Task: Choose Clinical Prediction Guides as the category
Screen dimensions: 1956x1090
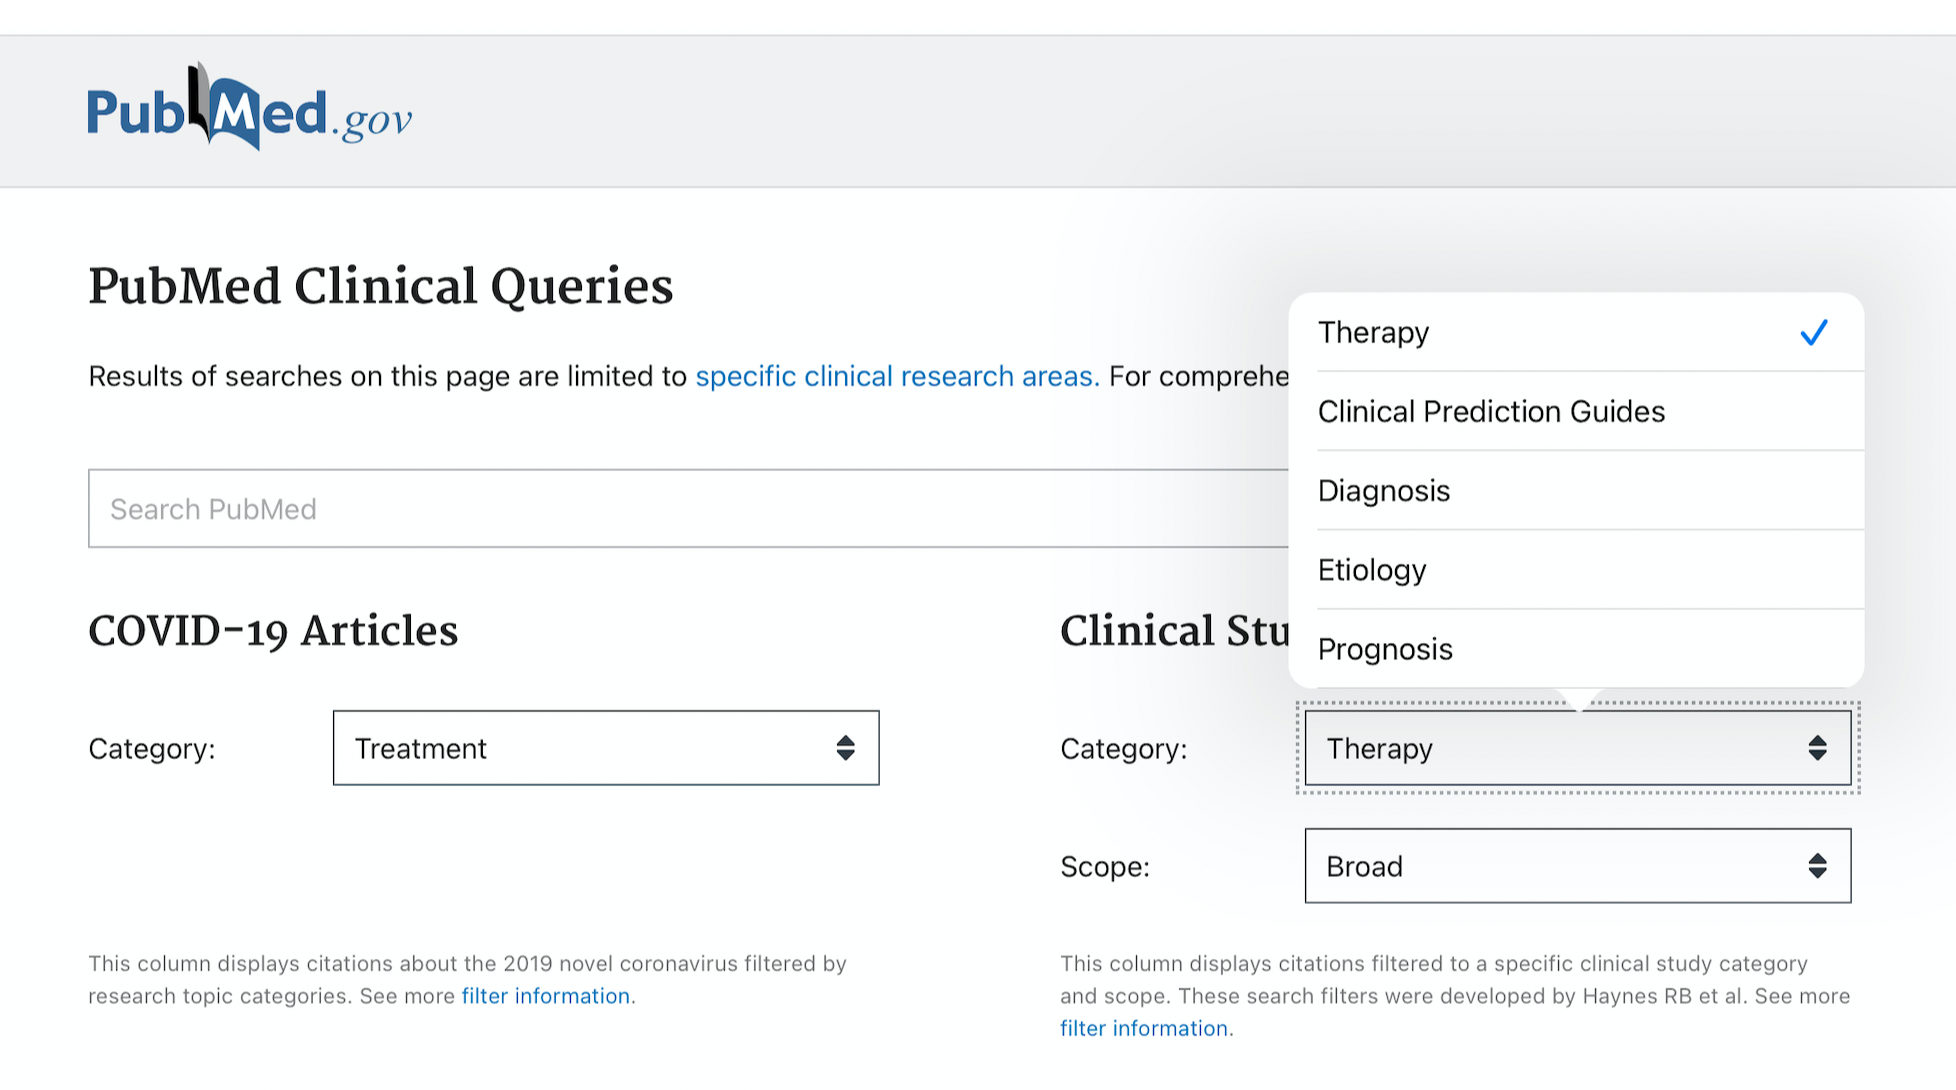Action: (1492, 411)
